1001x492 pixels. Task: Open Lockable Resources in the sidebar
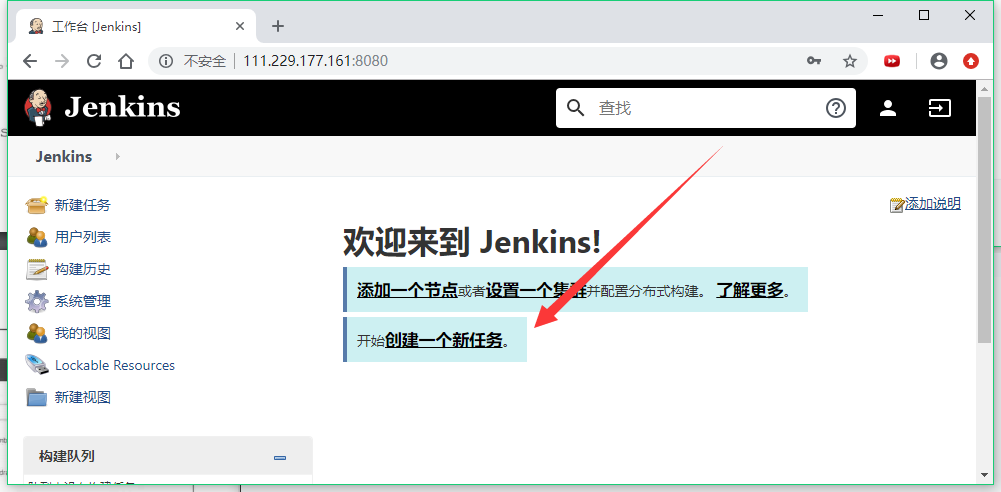tap(115, 365)
